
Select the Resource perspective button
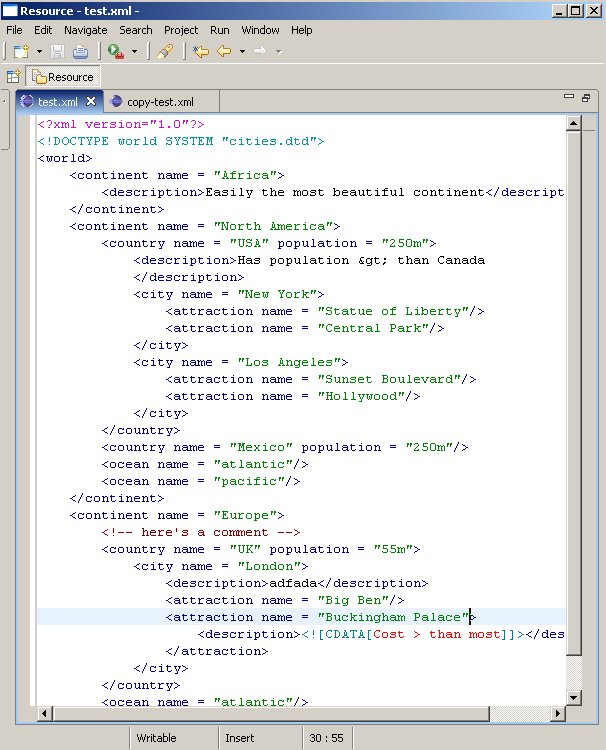[63, 76]
